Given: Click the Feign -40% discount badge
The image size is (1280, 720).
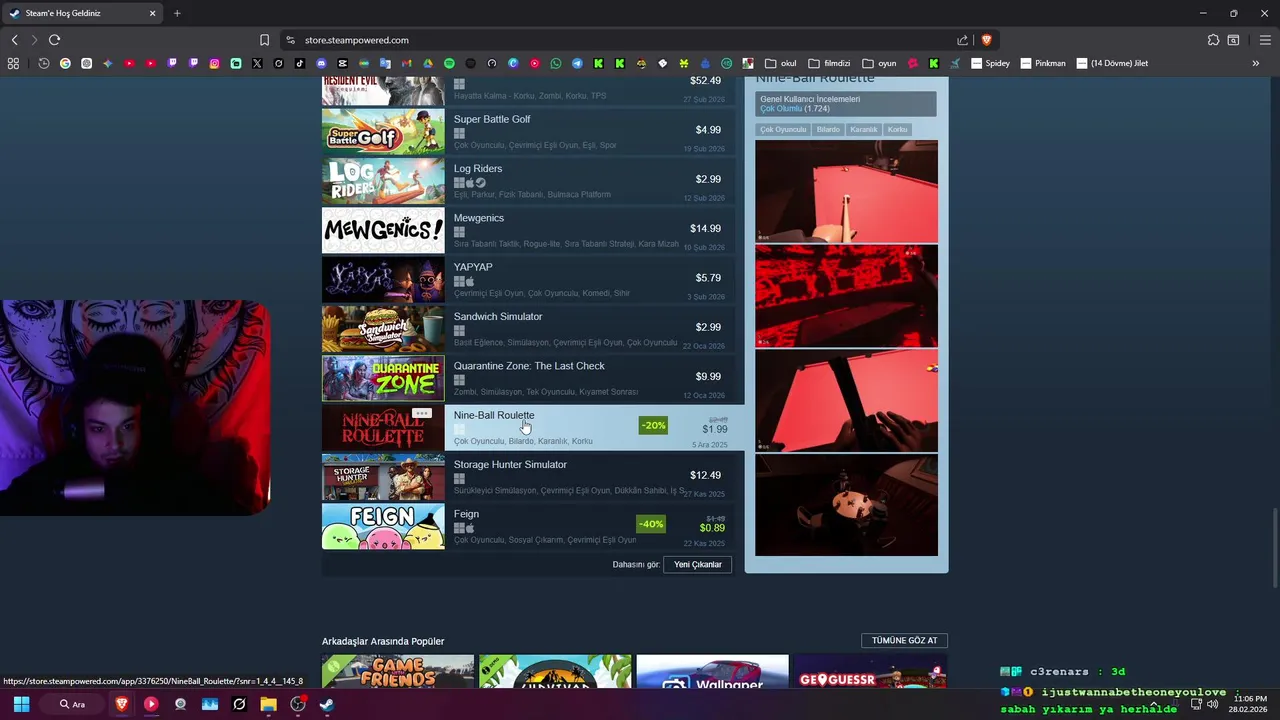Looking at the screenshot, I should tap(651, 524).
